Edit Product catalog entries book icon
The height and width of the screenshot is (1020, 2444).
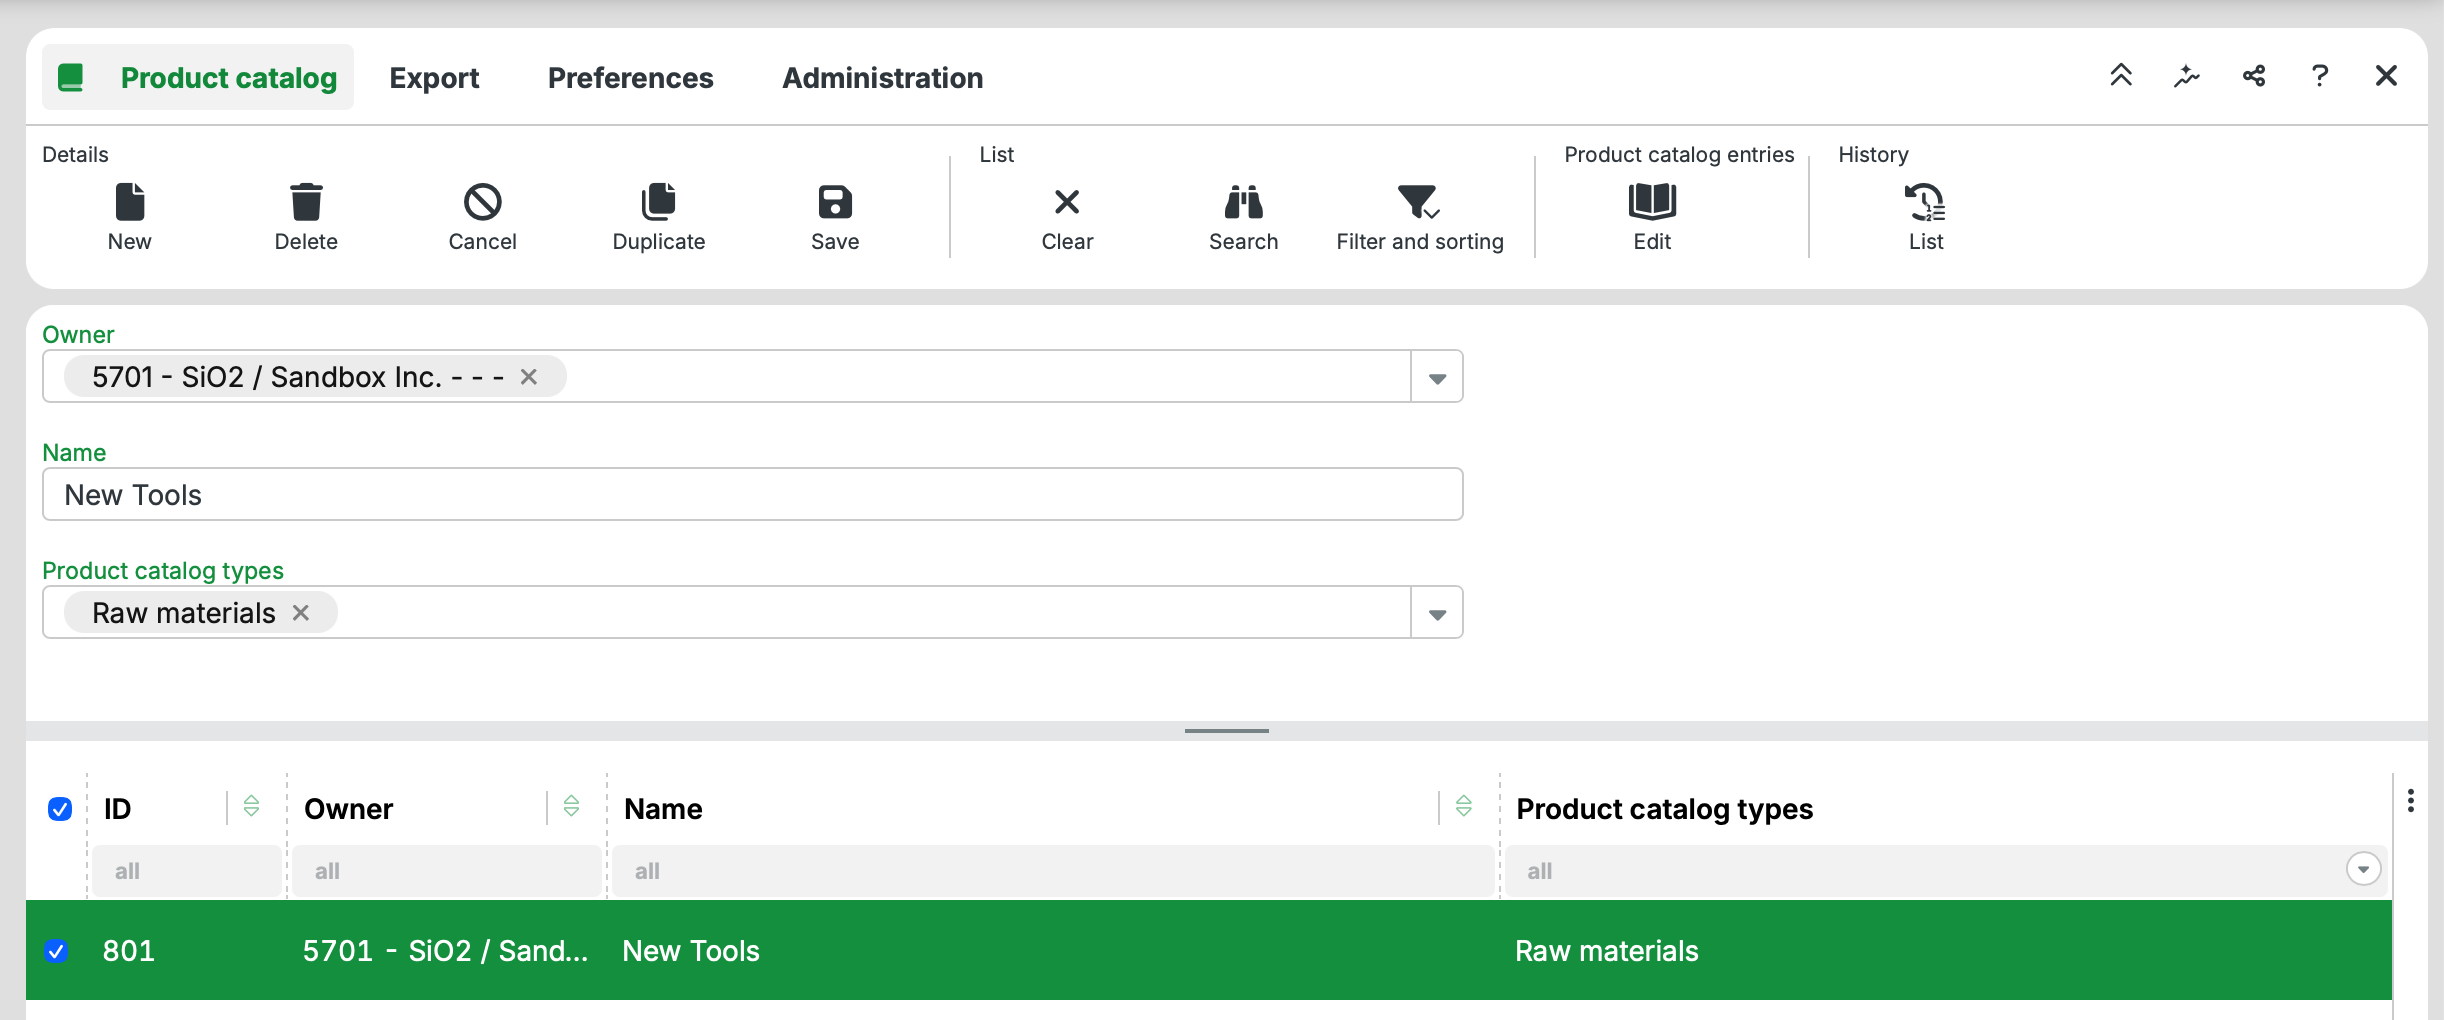(x=1652, y=202)
